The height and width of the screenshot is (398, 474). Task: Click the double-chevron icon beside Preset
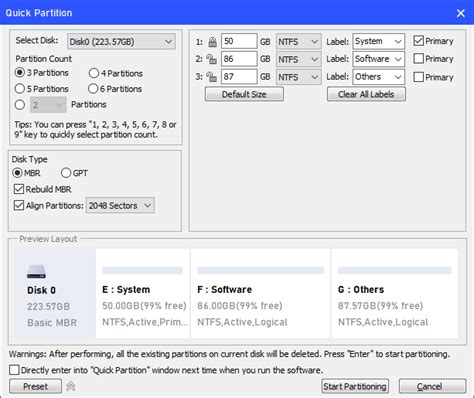point(71,386)
